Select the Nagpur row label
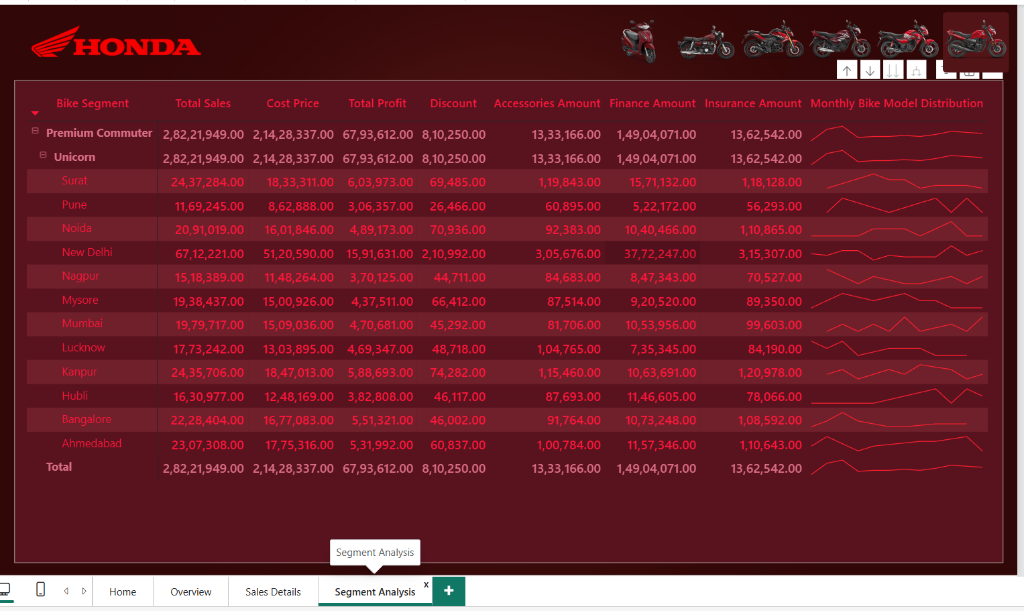This screenshot has width=1024, height=611. pyautogui.click(x=80, y=276)
